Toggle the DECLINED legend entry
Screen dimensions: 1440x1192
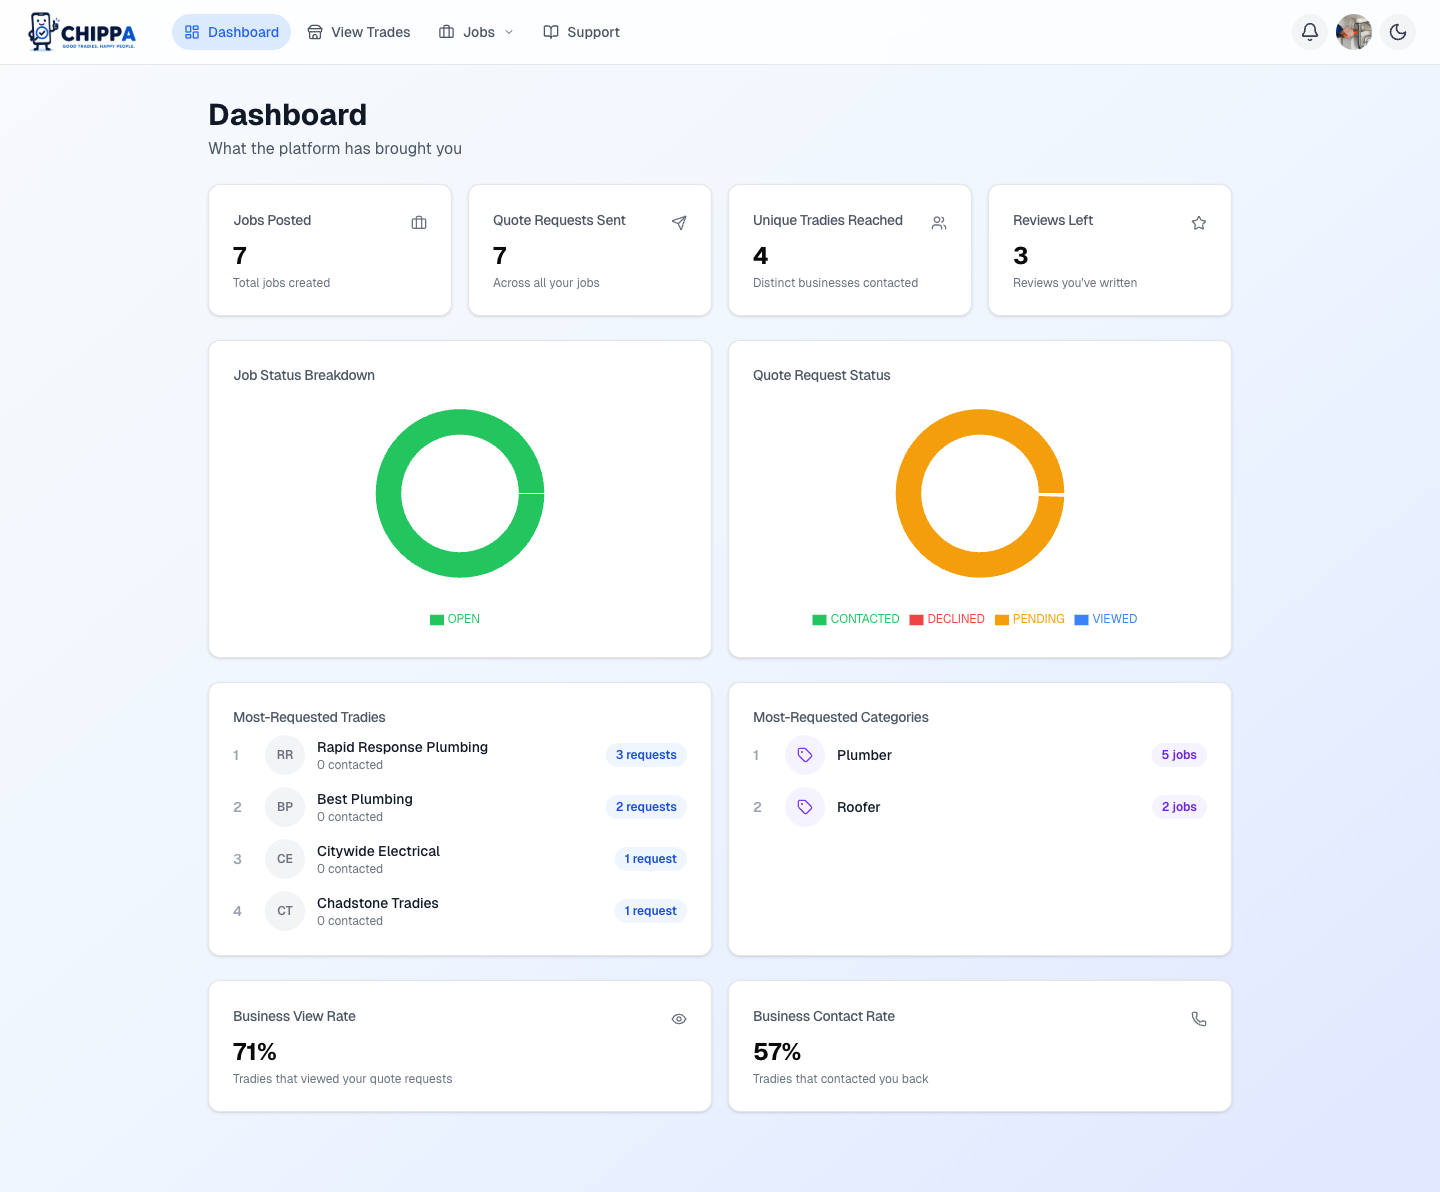947,619
